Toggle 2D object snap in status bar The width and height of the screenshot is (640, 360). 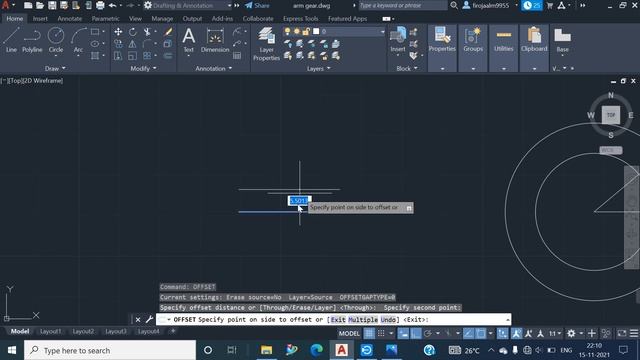pyautogui.click(x=481, y=333)
